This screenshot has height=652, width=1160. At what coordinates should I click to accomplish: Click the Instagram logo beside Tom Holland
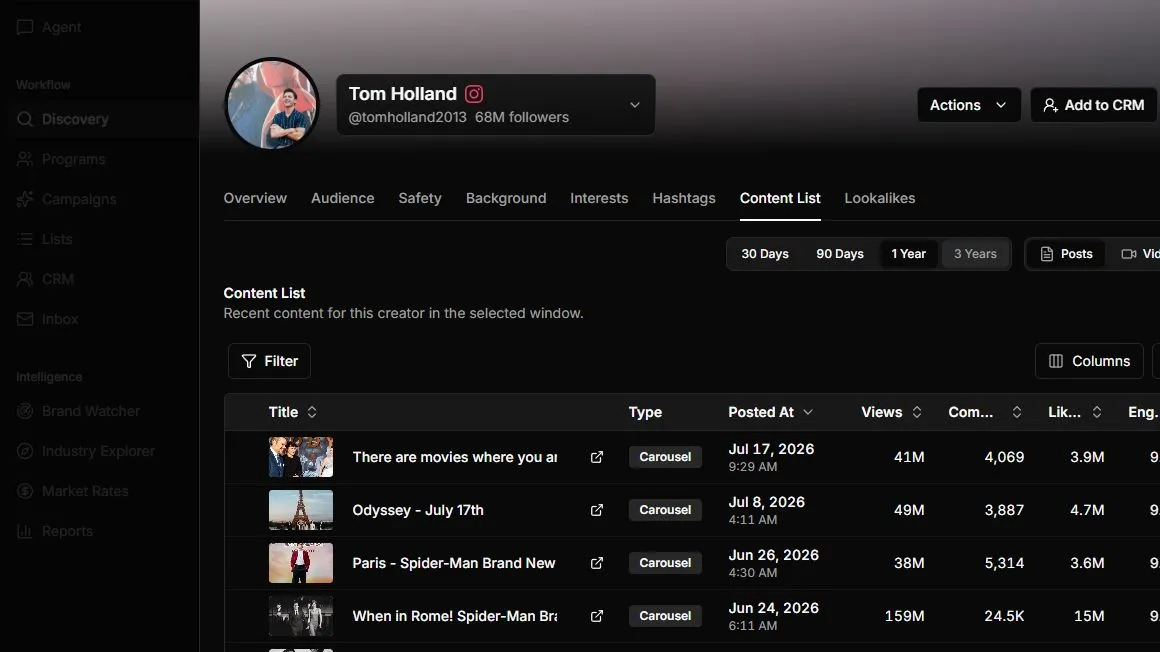[474, 94]
